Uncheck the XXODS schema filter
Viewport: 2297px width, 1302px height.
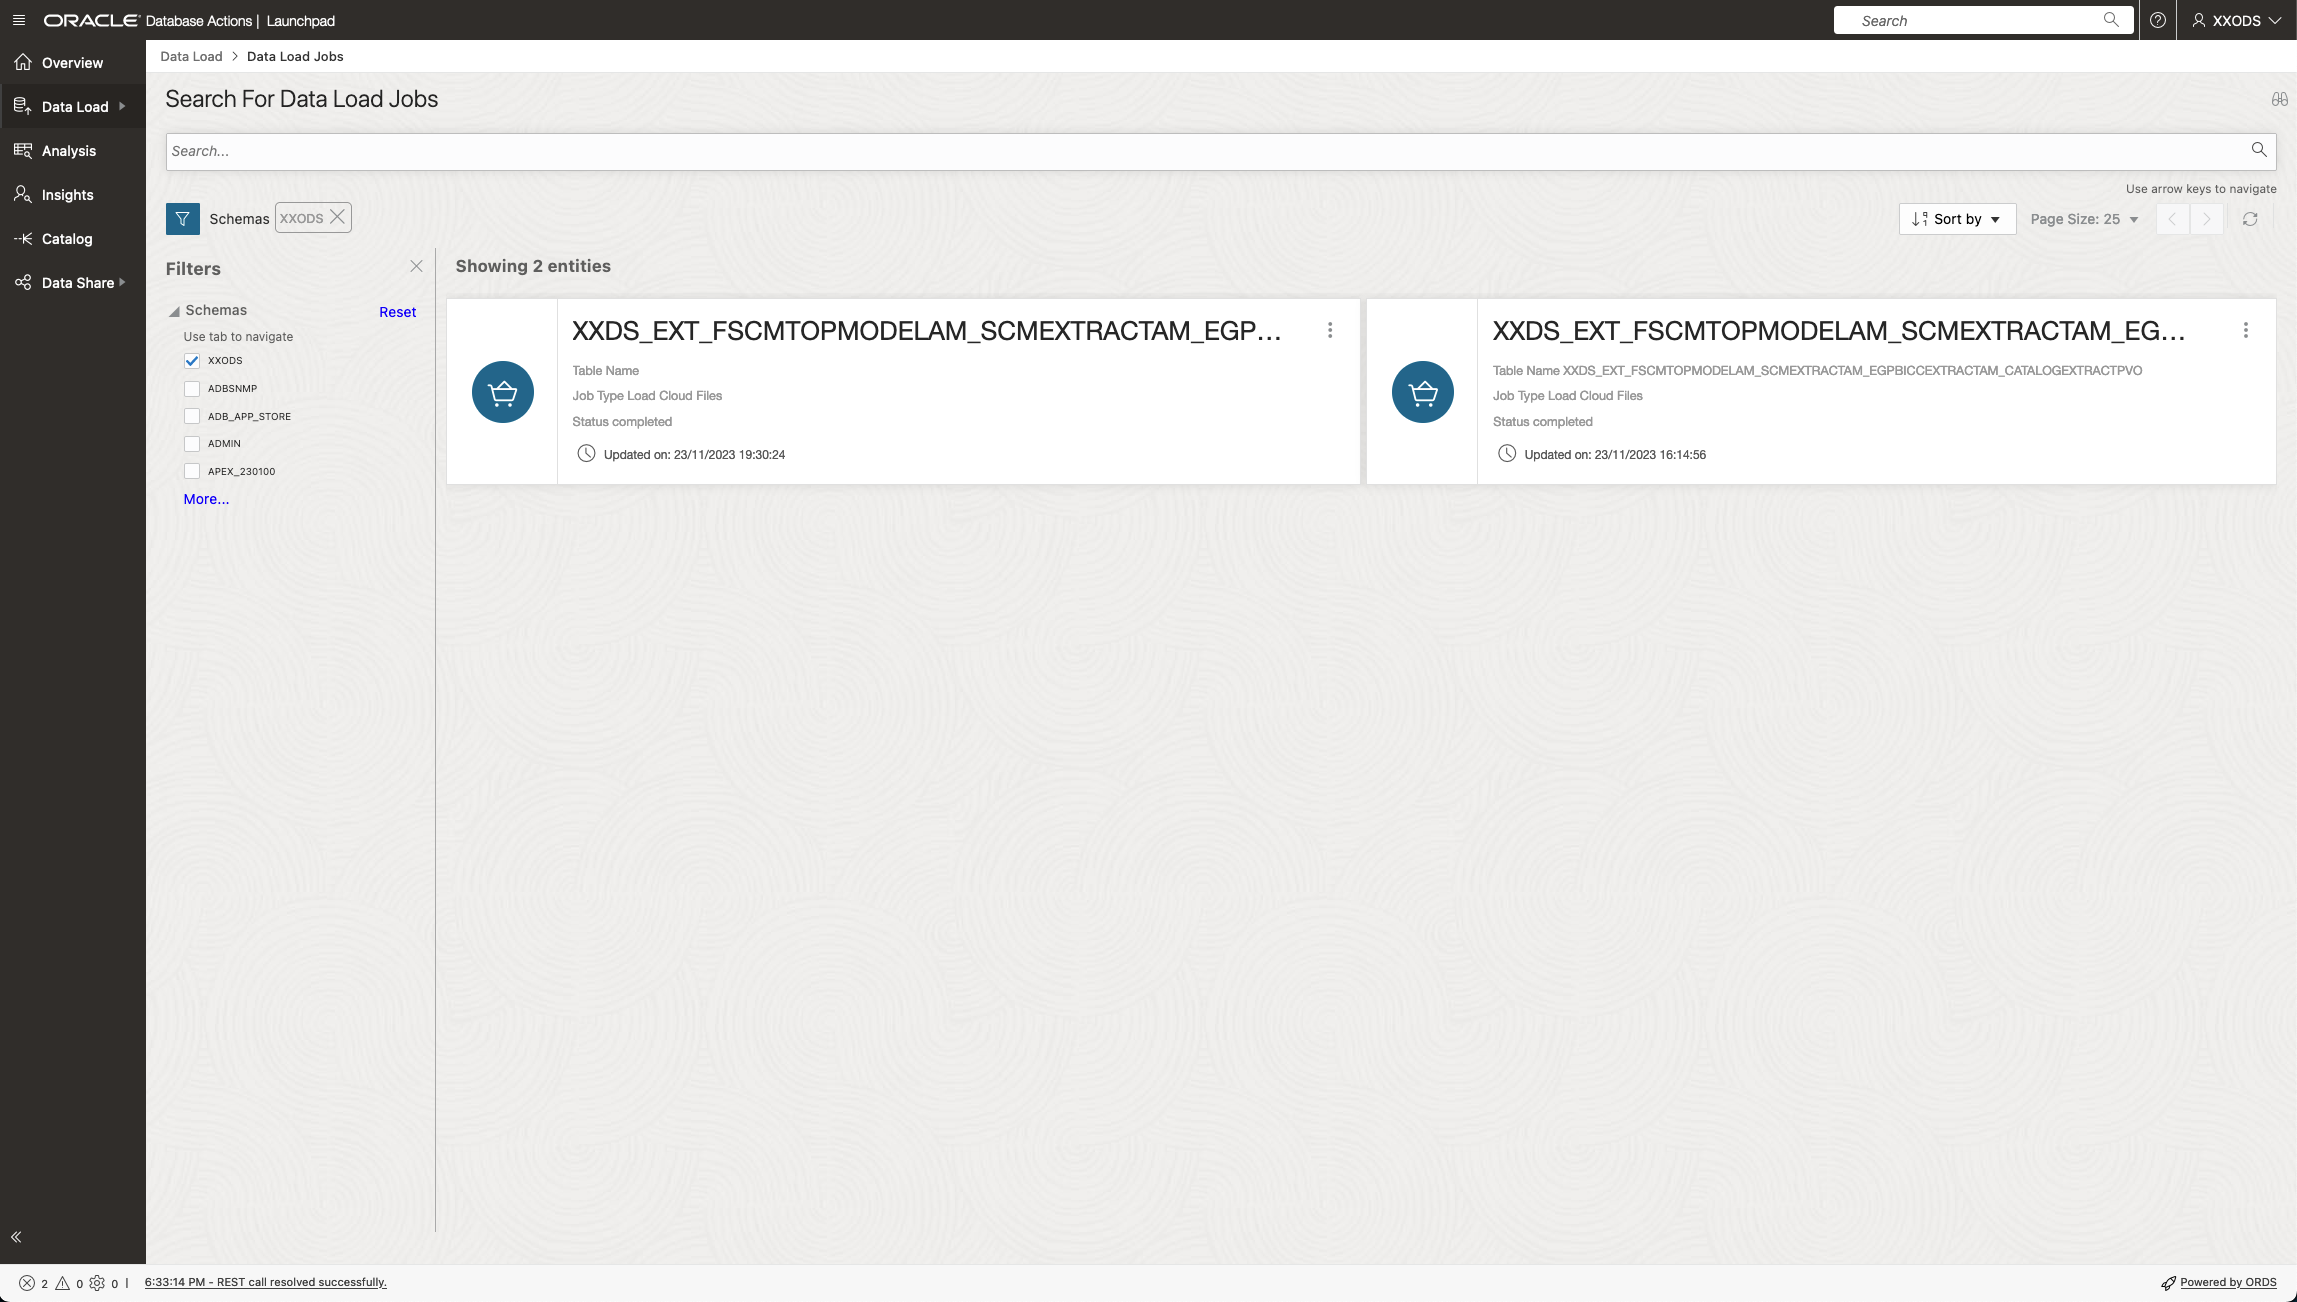192,360
